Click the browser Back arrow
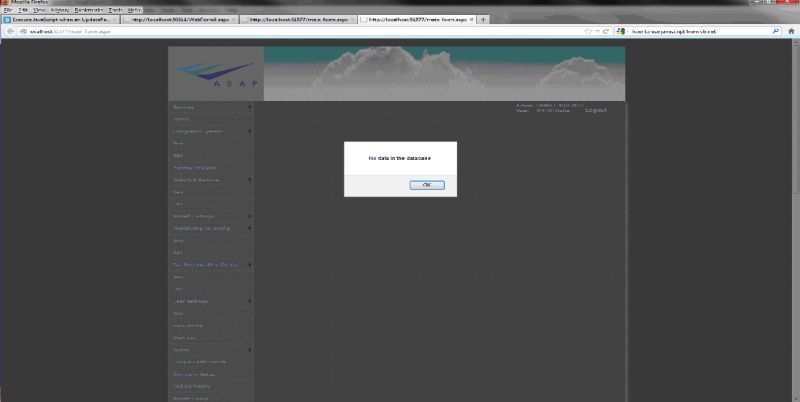Viewport: 800px width, 402px height. (10, 32)
